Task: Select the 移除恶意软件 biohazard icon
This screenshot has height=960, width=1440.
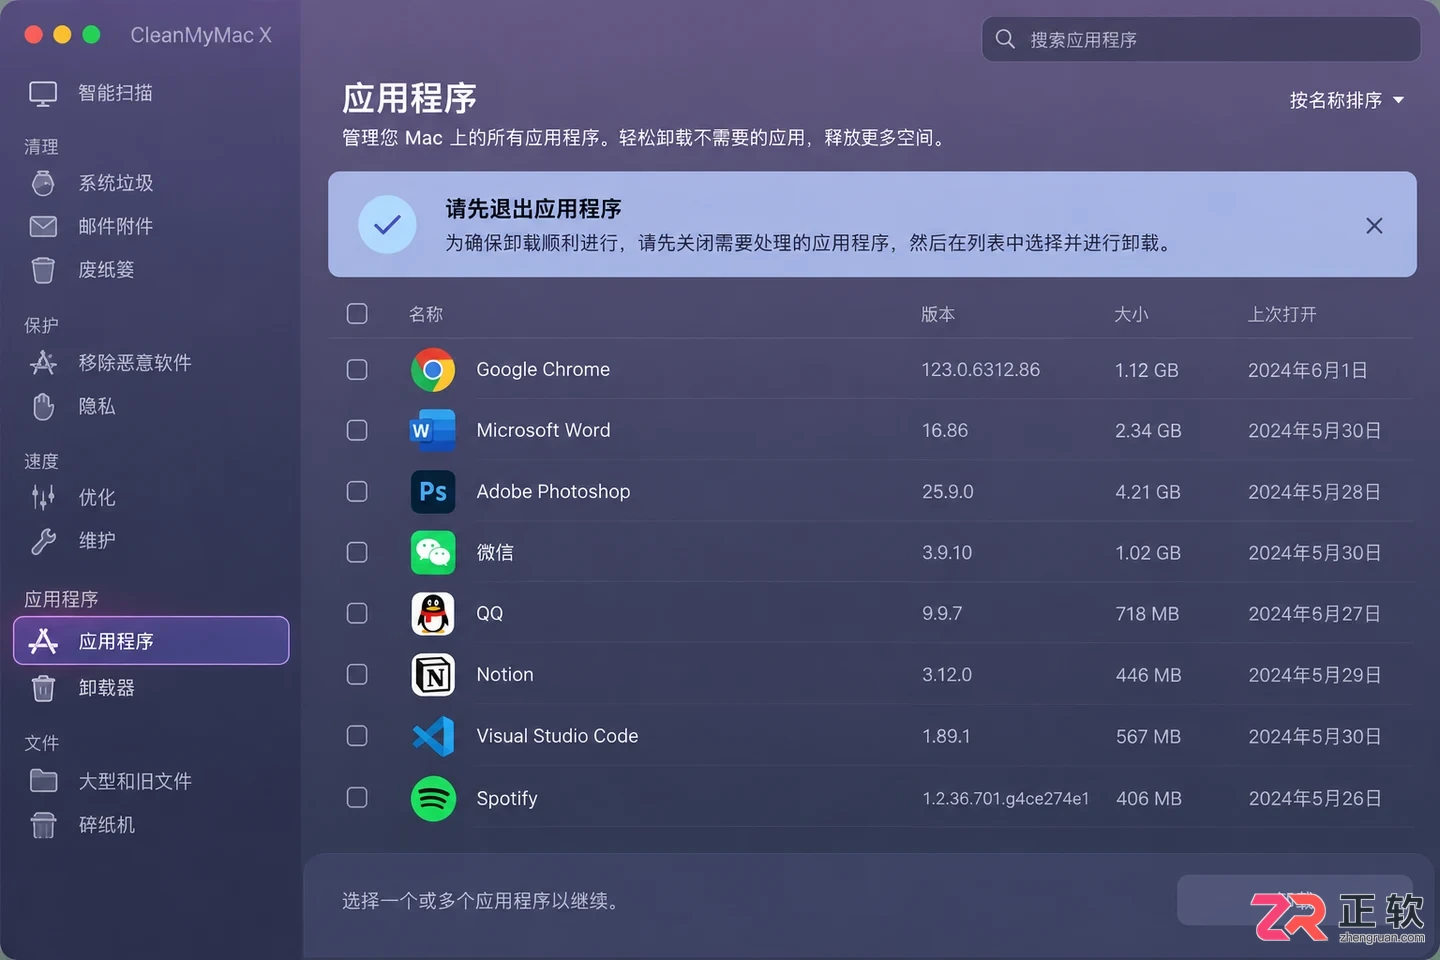Action: point(43,363)
